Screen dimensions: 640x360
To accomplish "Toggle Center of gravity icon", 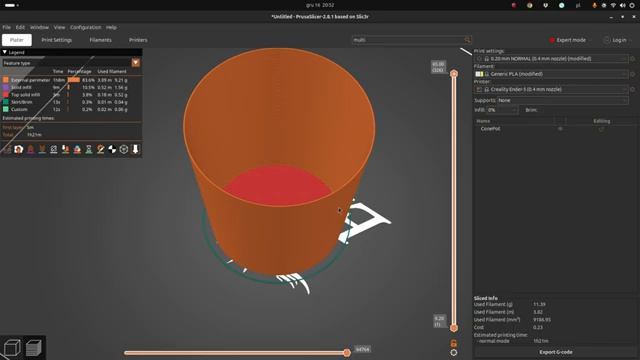I will click(112, 149).
